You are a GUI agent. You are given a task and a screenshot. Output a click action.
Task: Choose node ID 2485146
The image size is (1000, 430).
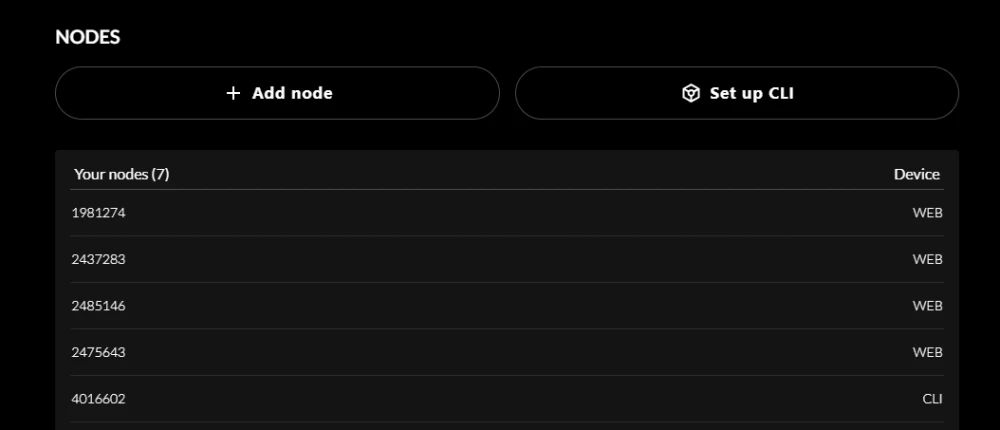(x=98, y=306)
